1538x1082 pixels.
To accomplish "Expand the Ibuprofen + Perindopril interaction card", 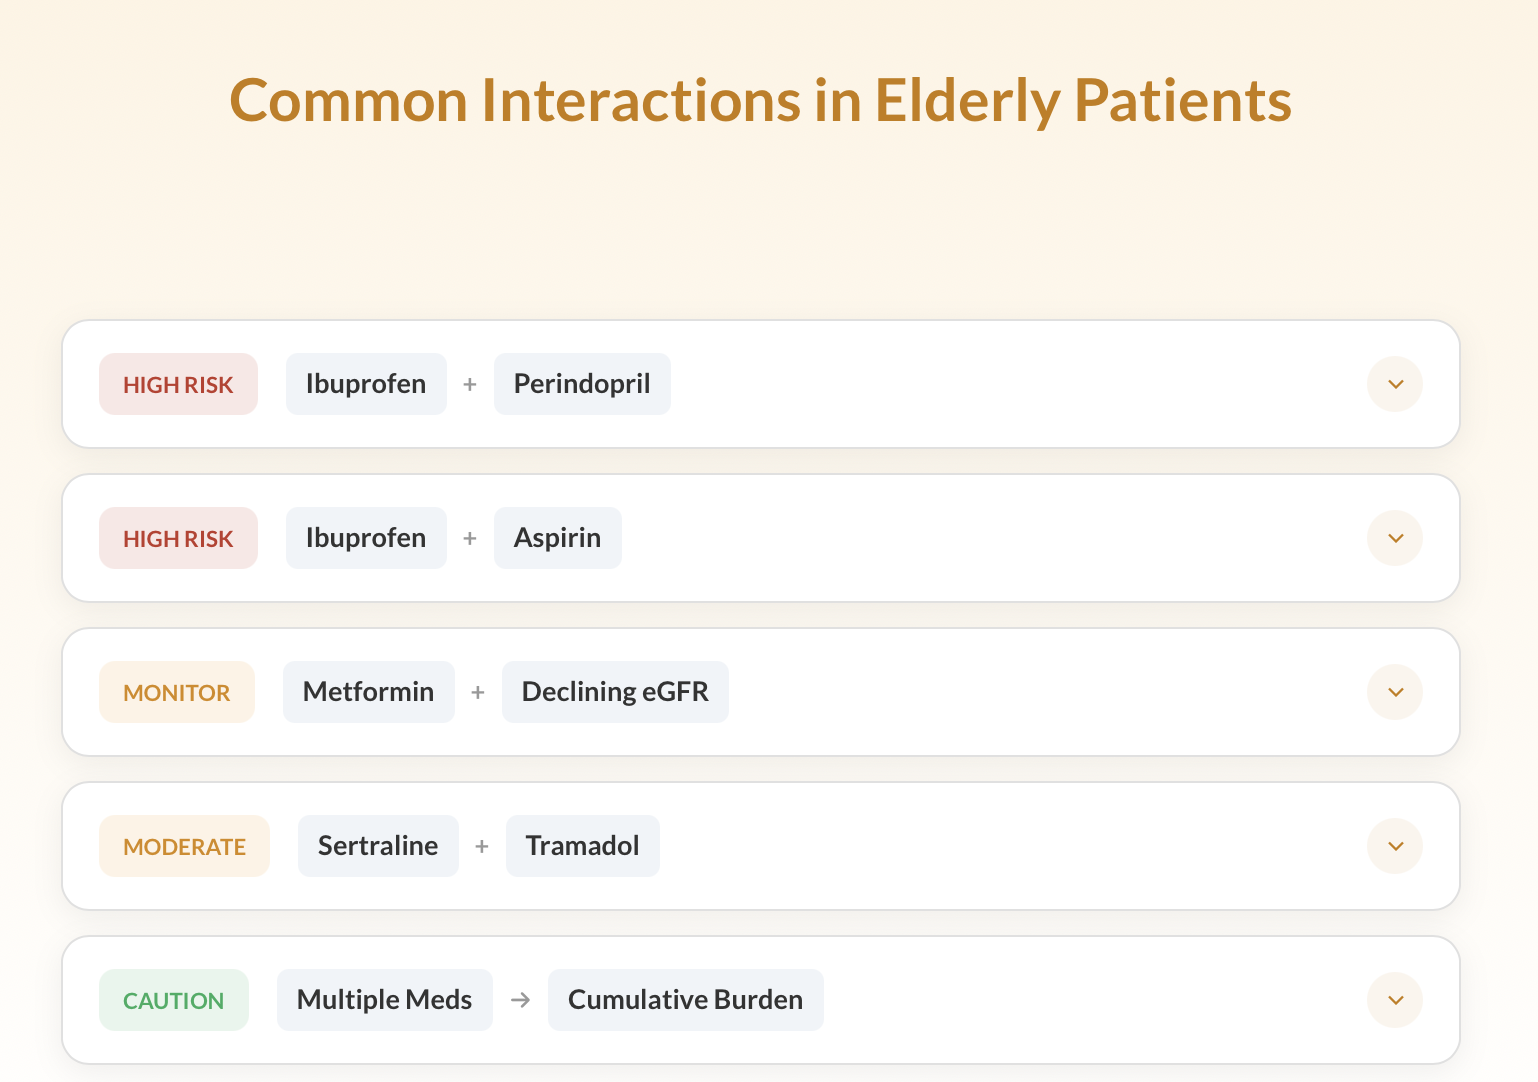I will click(x=1395, y=384).
